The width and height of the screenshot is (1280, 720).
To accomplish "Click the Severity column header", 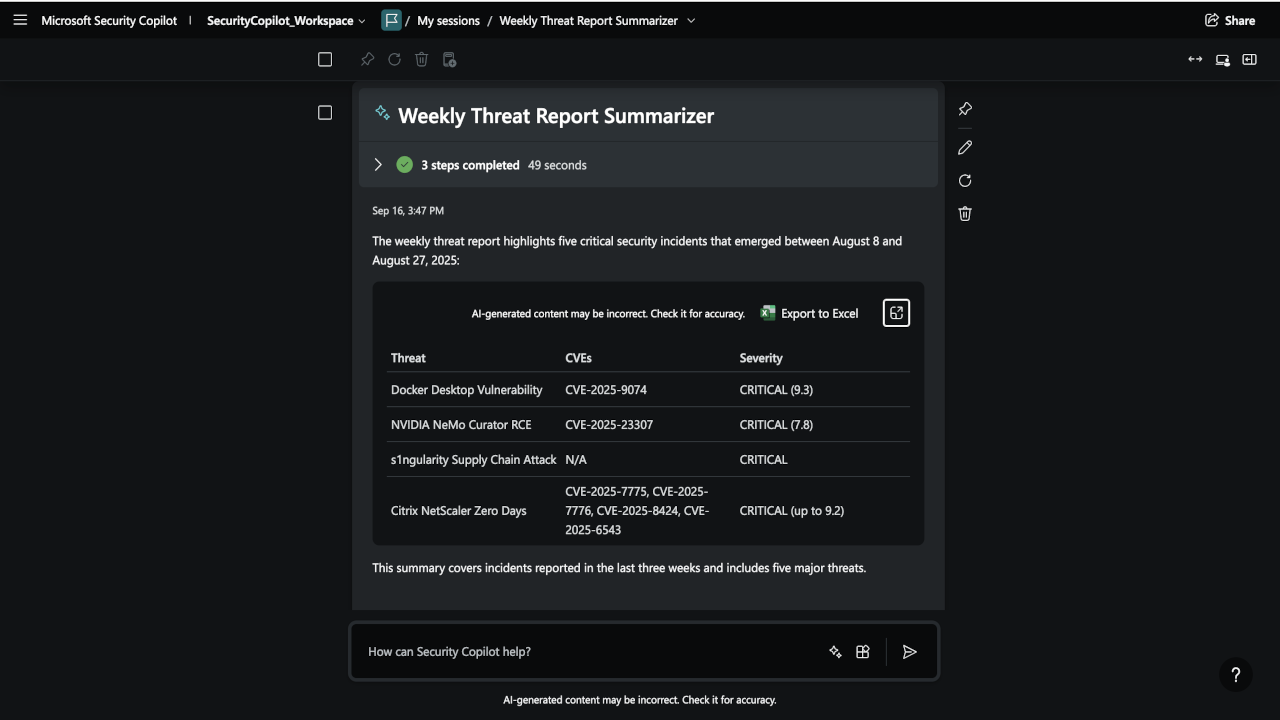I will pyautogui.click(x=761, y=358).
